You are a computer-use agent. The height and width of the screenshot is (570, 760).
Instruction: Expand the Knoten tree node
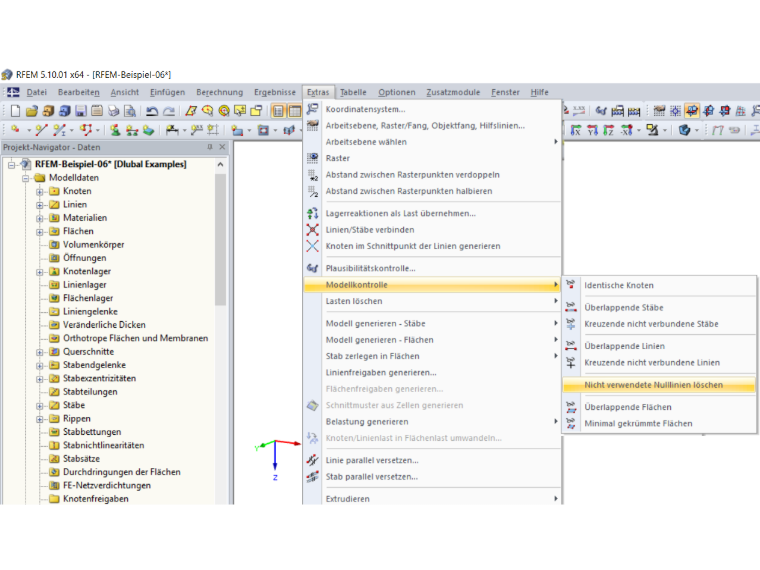point(40,191)
